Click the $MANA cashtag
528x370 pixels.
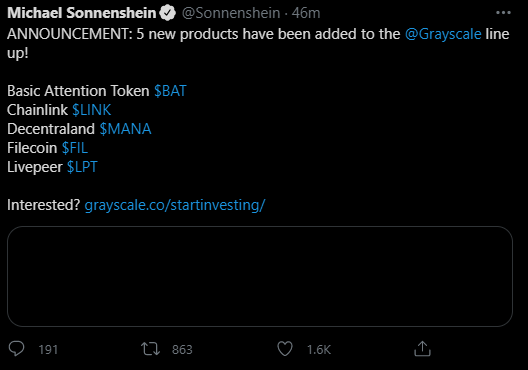pyautogui.click(x=125, y=129)
